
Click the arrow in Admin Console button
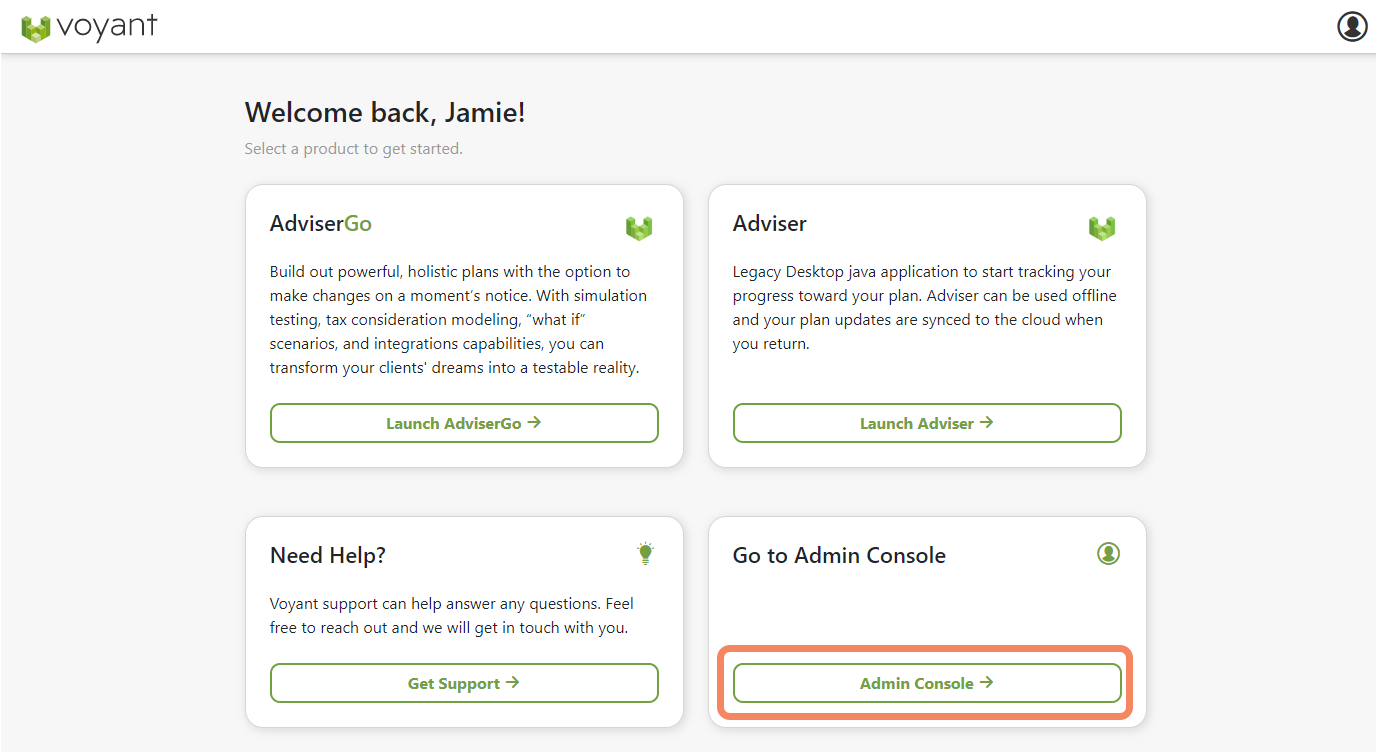pos(987,683)
